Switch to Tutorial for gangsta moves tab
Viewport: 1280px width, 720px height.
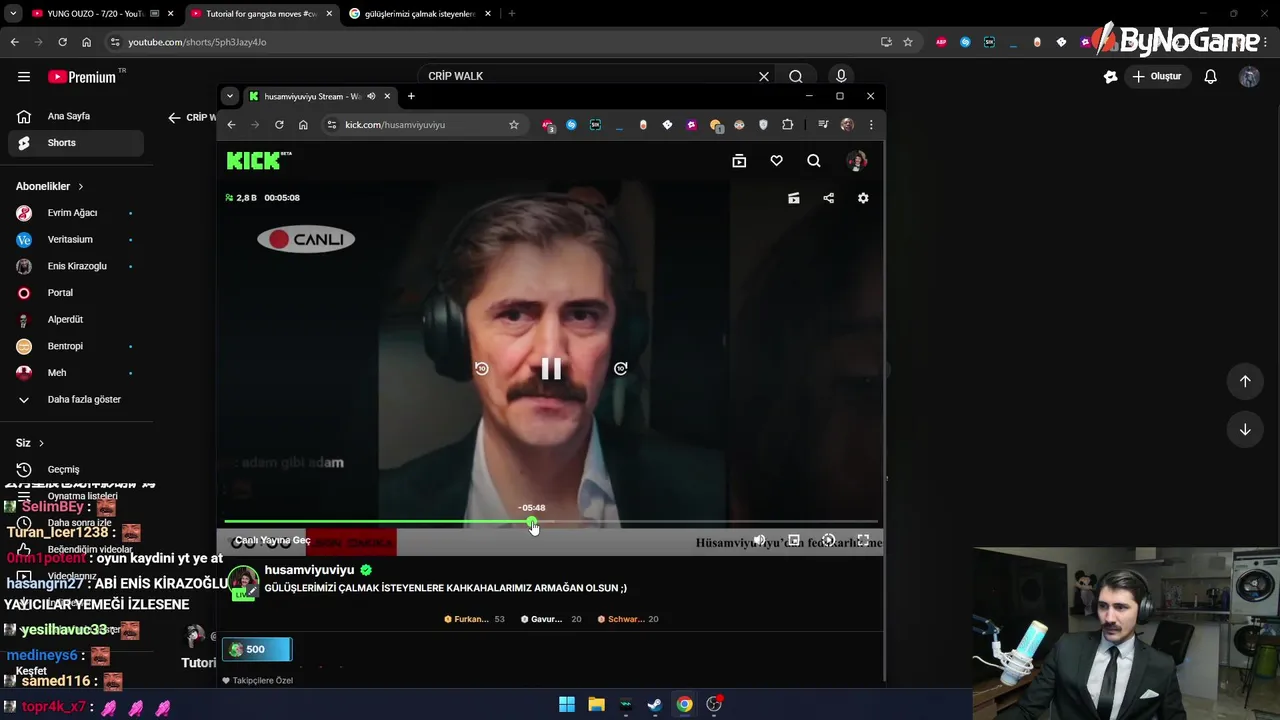(261, 14)
